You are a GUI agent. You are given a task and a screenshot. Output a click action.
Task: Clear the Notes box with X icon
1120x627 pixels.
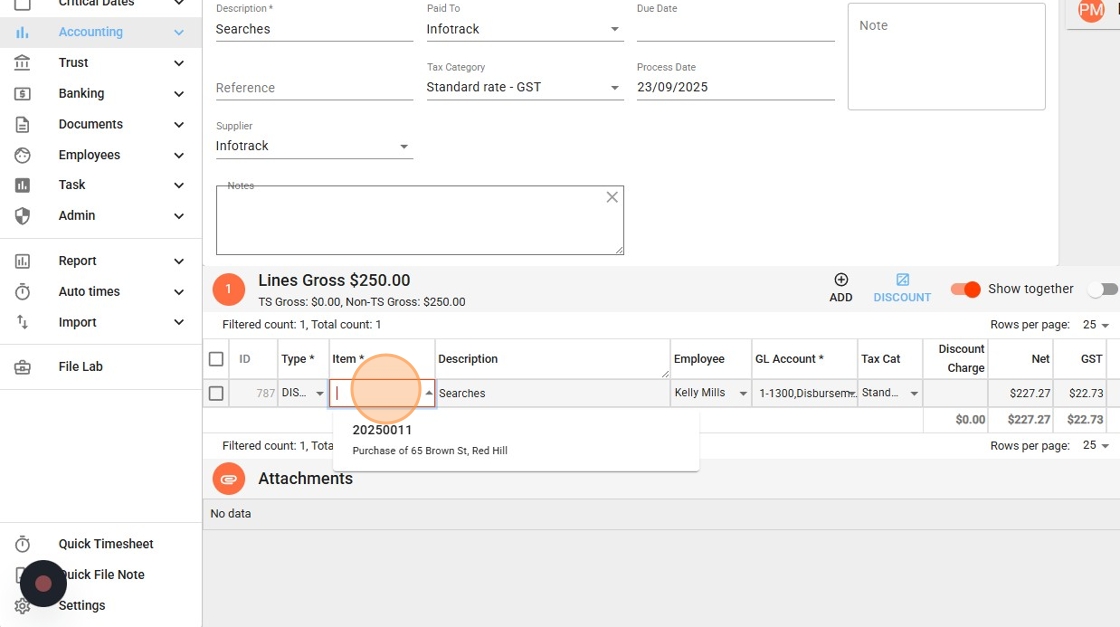click(x=612, y=197)
